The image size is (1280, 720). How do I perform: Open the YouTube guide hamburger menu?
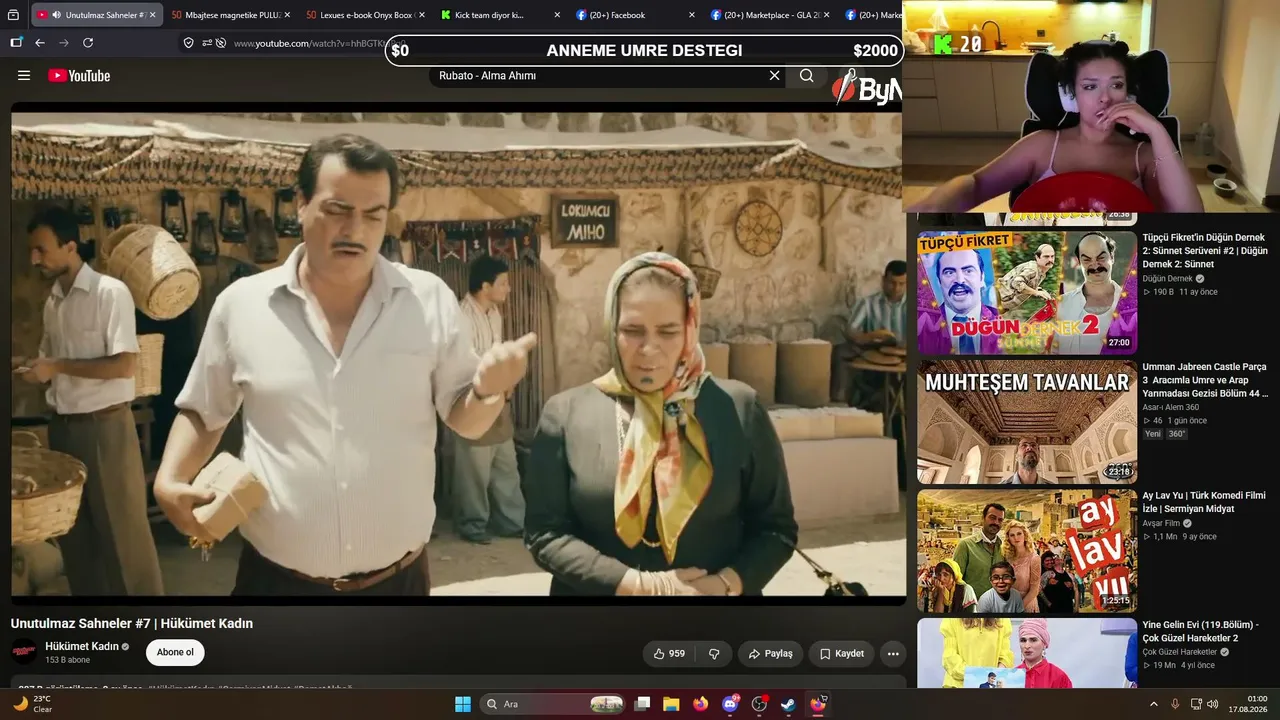pyautogui.click(x=24, y=76)
